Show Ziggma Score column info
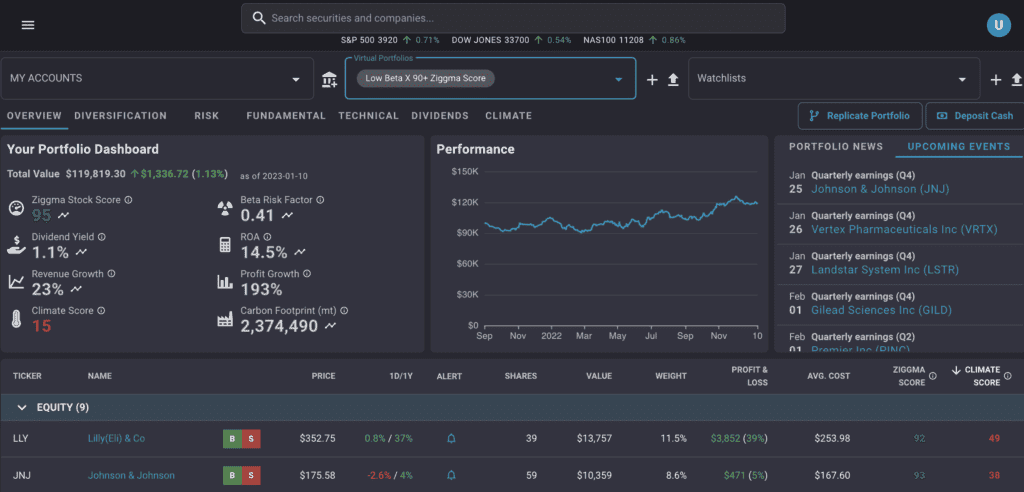This screenshot has height=492, width=1024. tap(933, 376)
